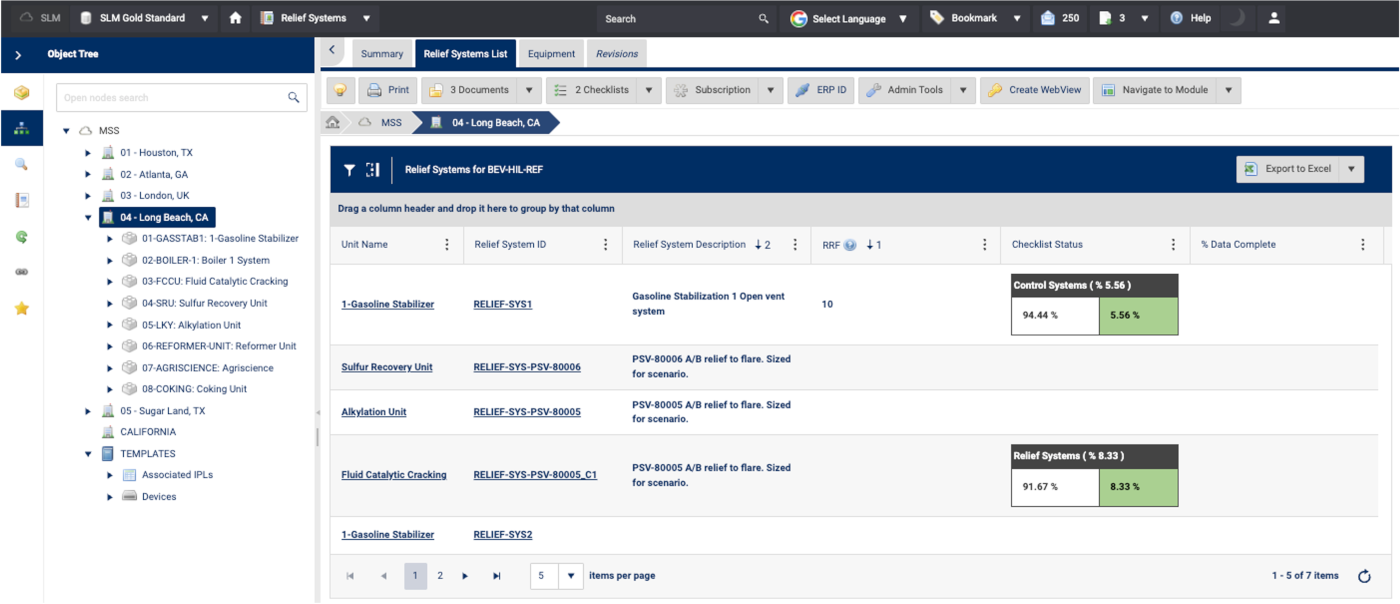Image resolution: width=1400 pixels, height=604 pixels.
Task: Open the Export to Excel dropdown arrow
Action: [x=1352, y=169]
